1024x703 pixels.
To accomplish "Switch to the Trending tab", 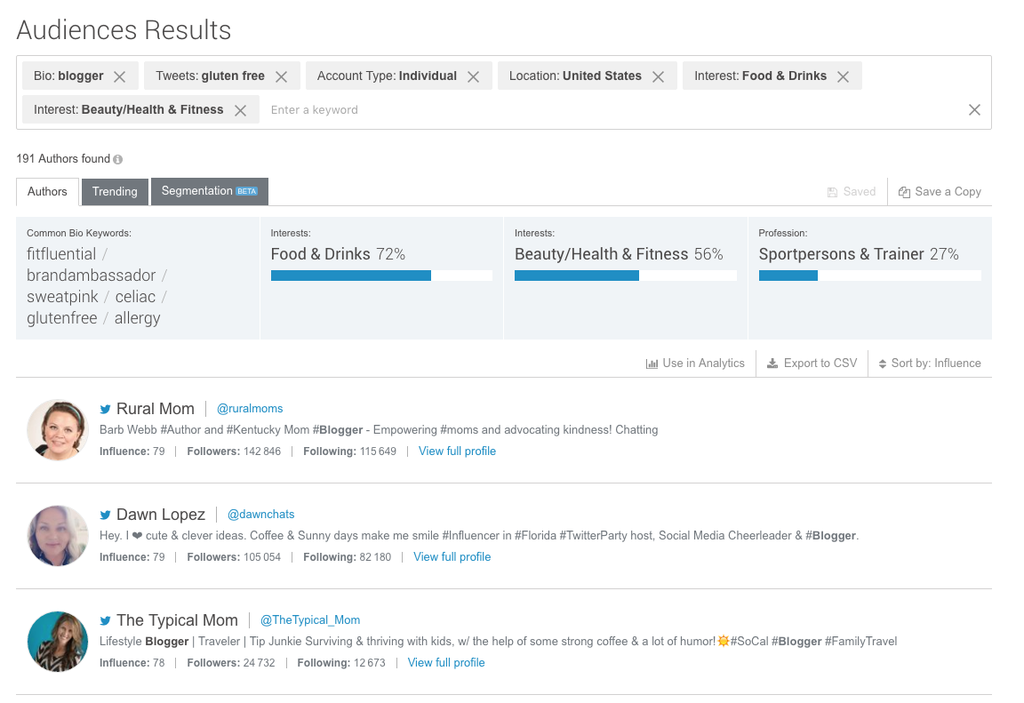I will [115, 192].
